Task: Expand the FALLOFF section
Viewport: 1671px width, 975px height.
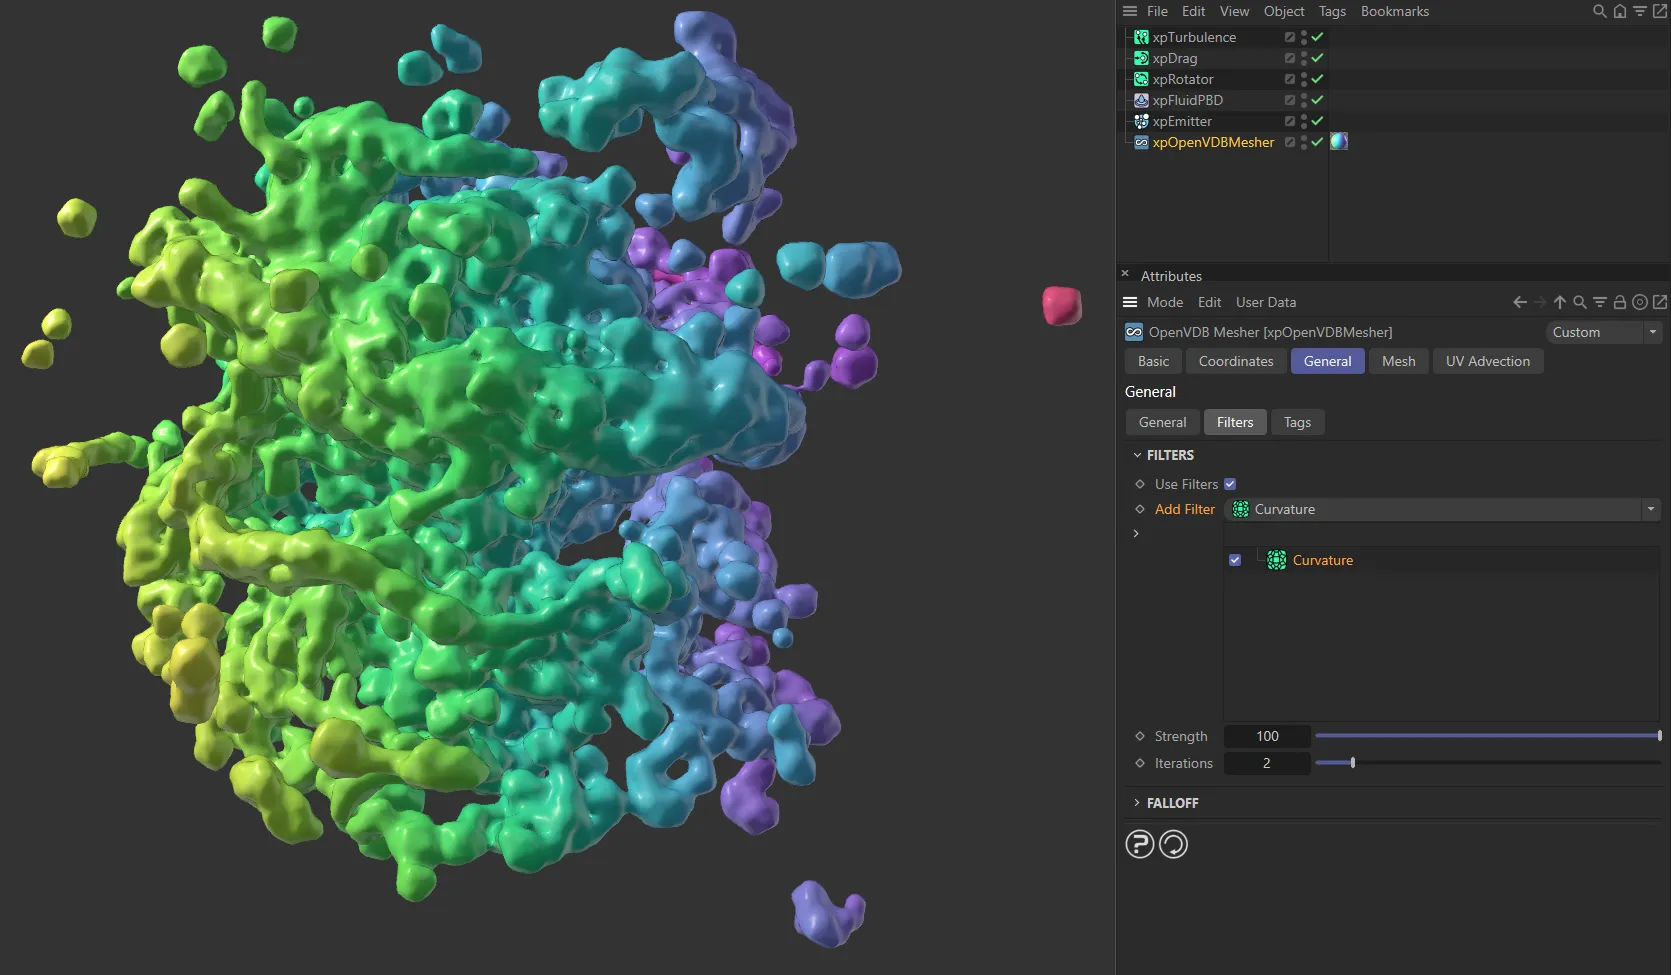Action: click(x=1137, y=802)
